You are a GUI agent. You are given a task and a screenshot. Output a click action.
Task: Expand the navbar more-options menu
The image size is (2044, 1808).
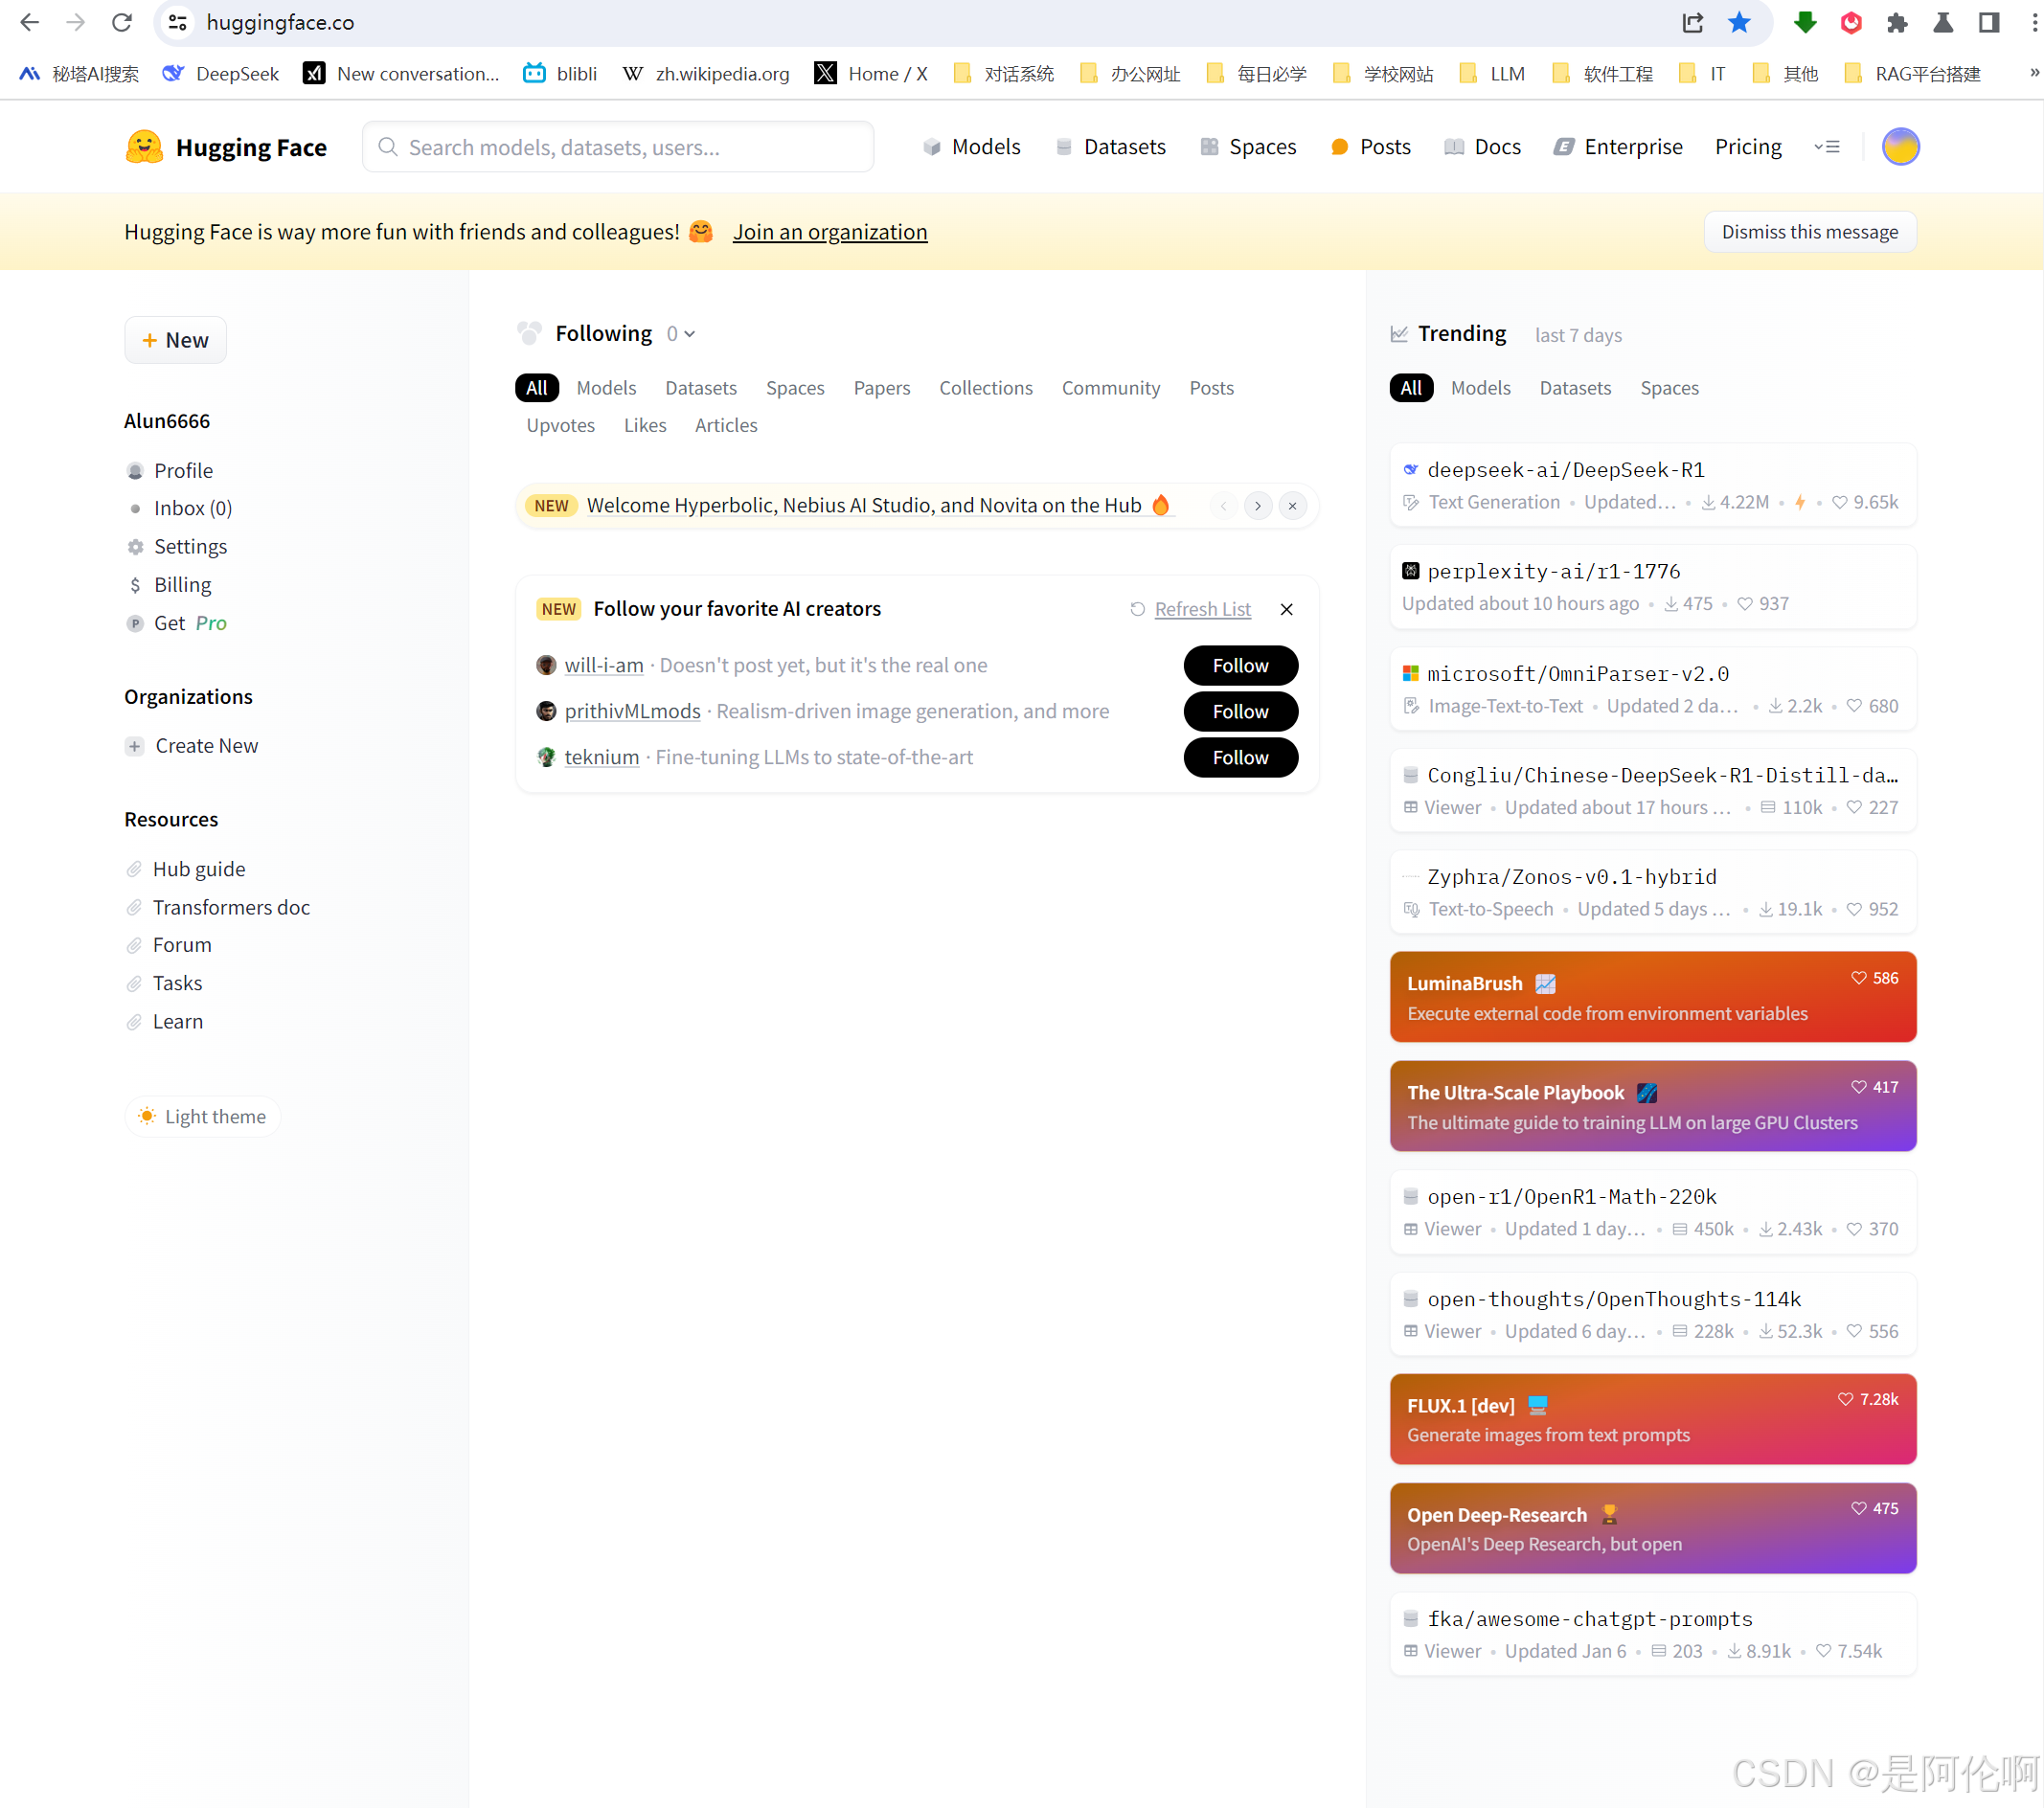click(1827, 147)
